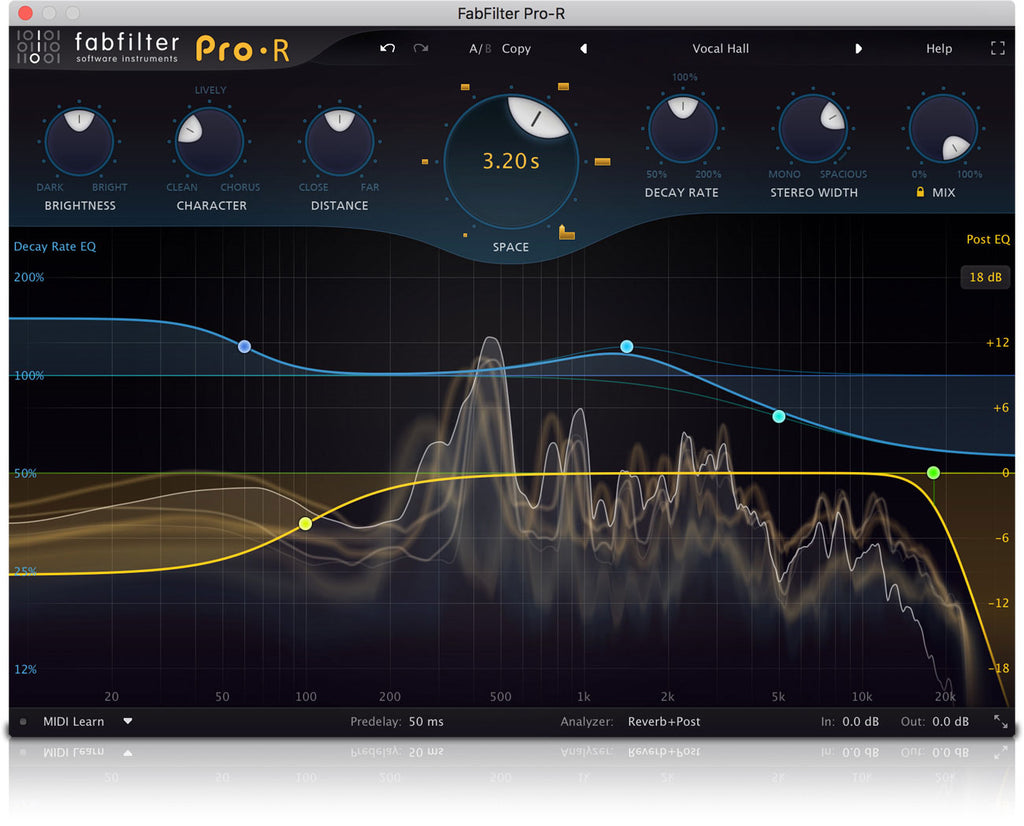Click the Out 0.0 dB level value
The height and width of the screenshot is (826, 1024).
950,722
